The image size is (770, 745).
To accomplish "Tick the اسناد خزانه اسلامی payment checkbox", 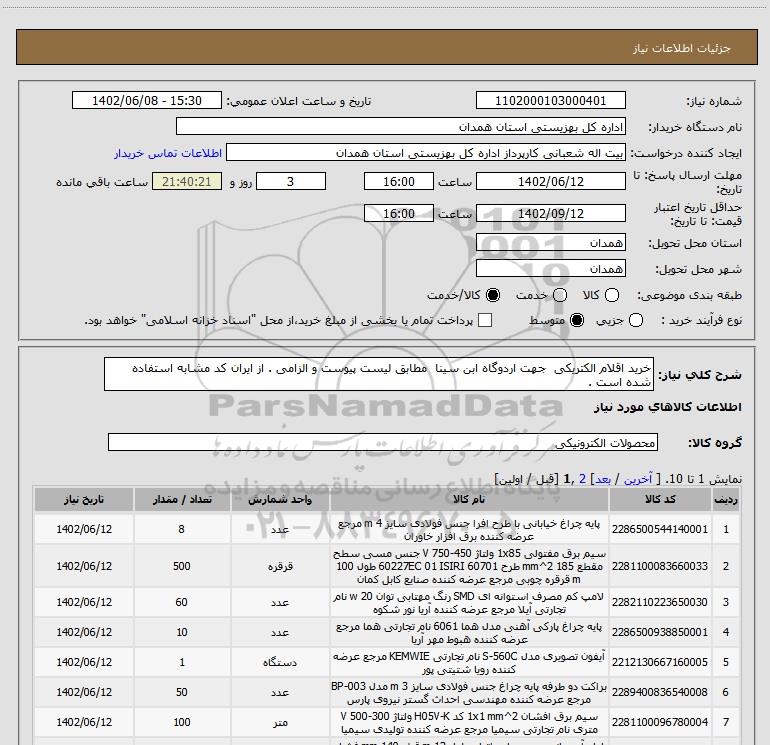I will point(485,320).
